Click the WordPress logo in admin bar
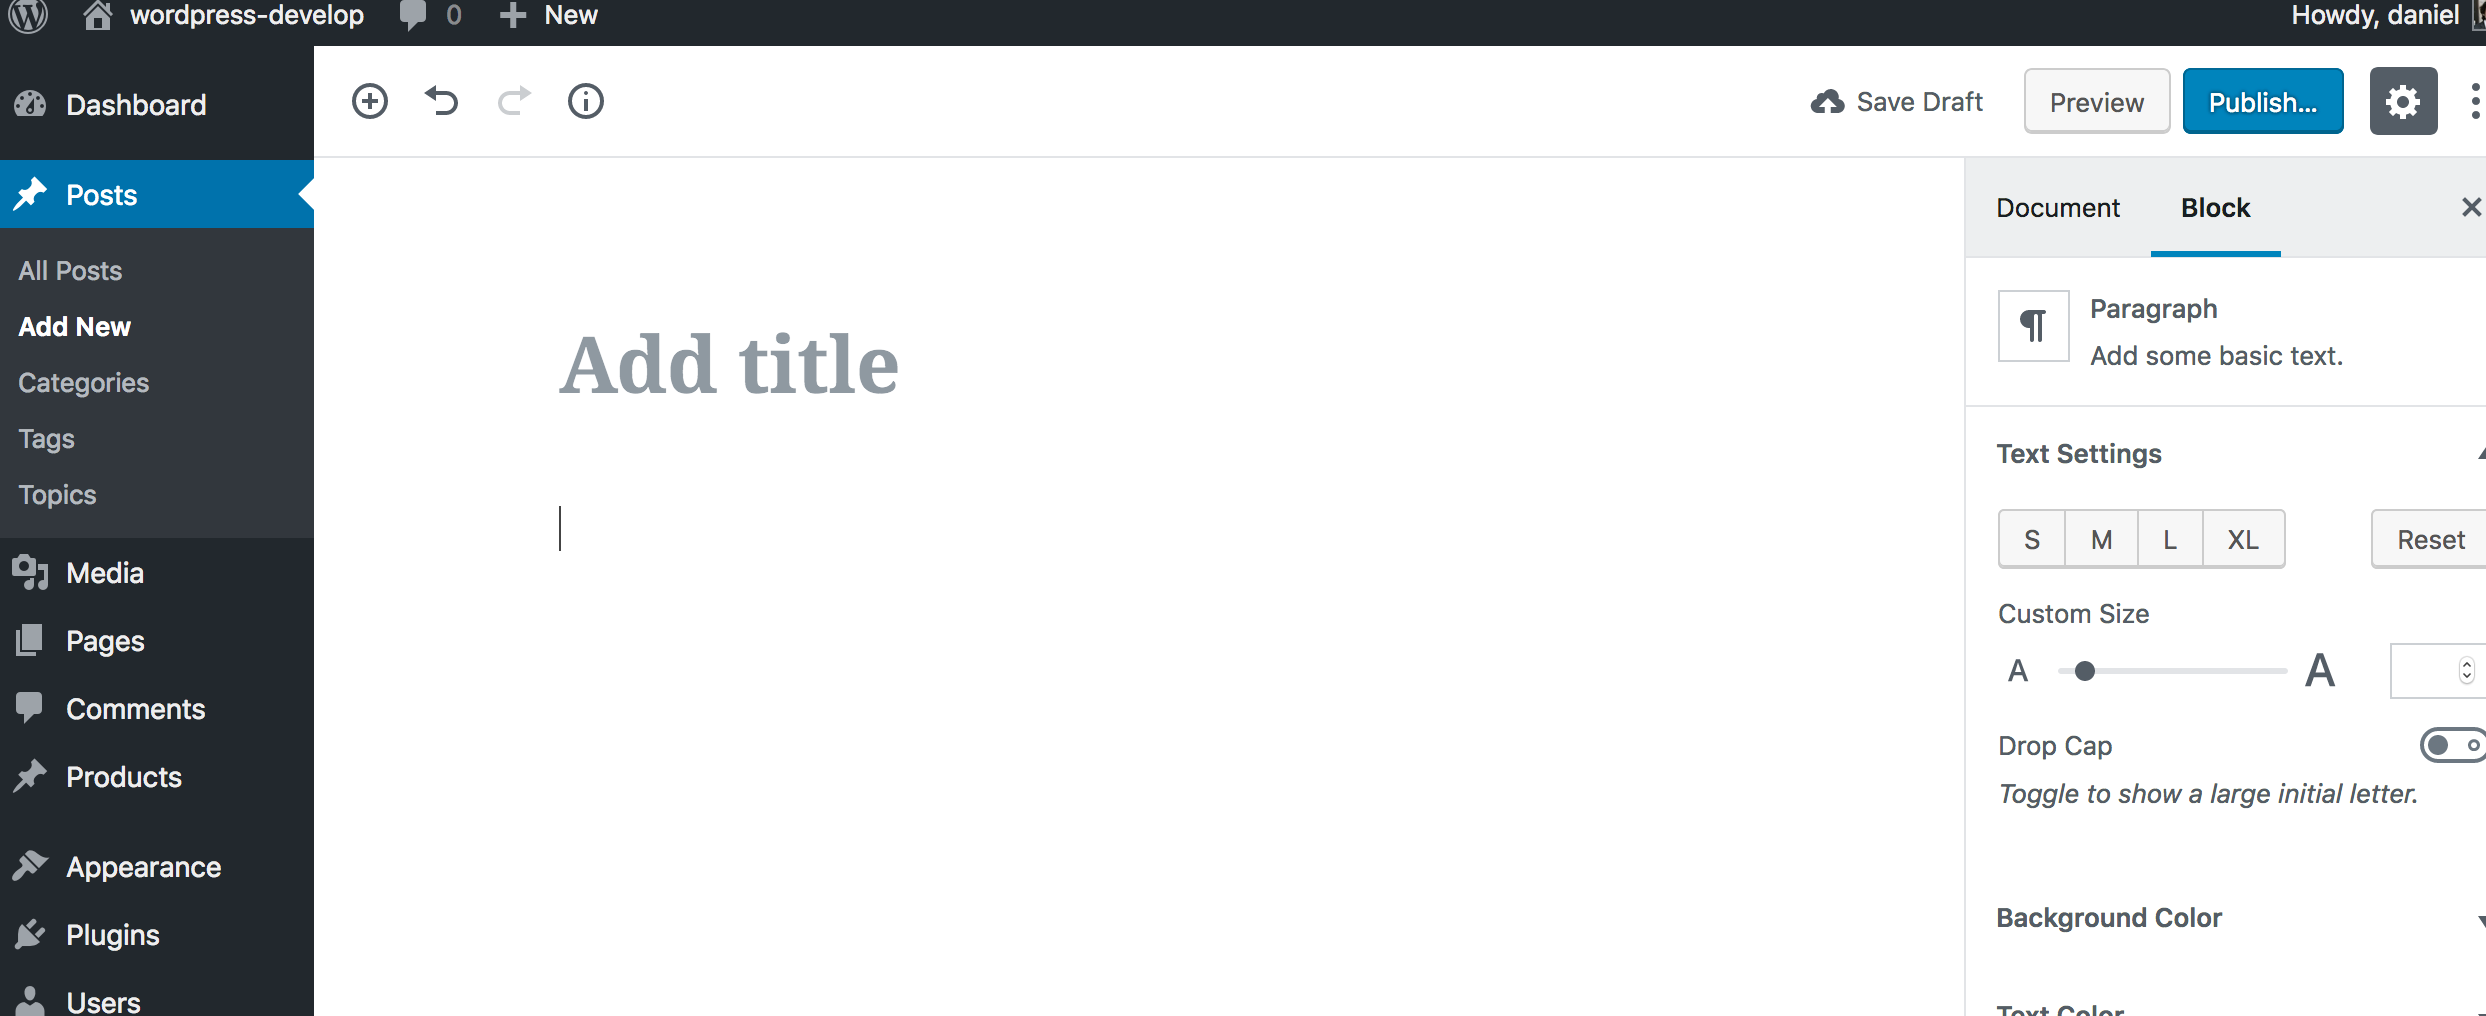The height and width of the screenshot is (1016, 2486). pos(27,15)
